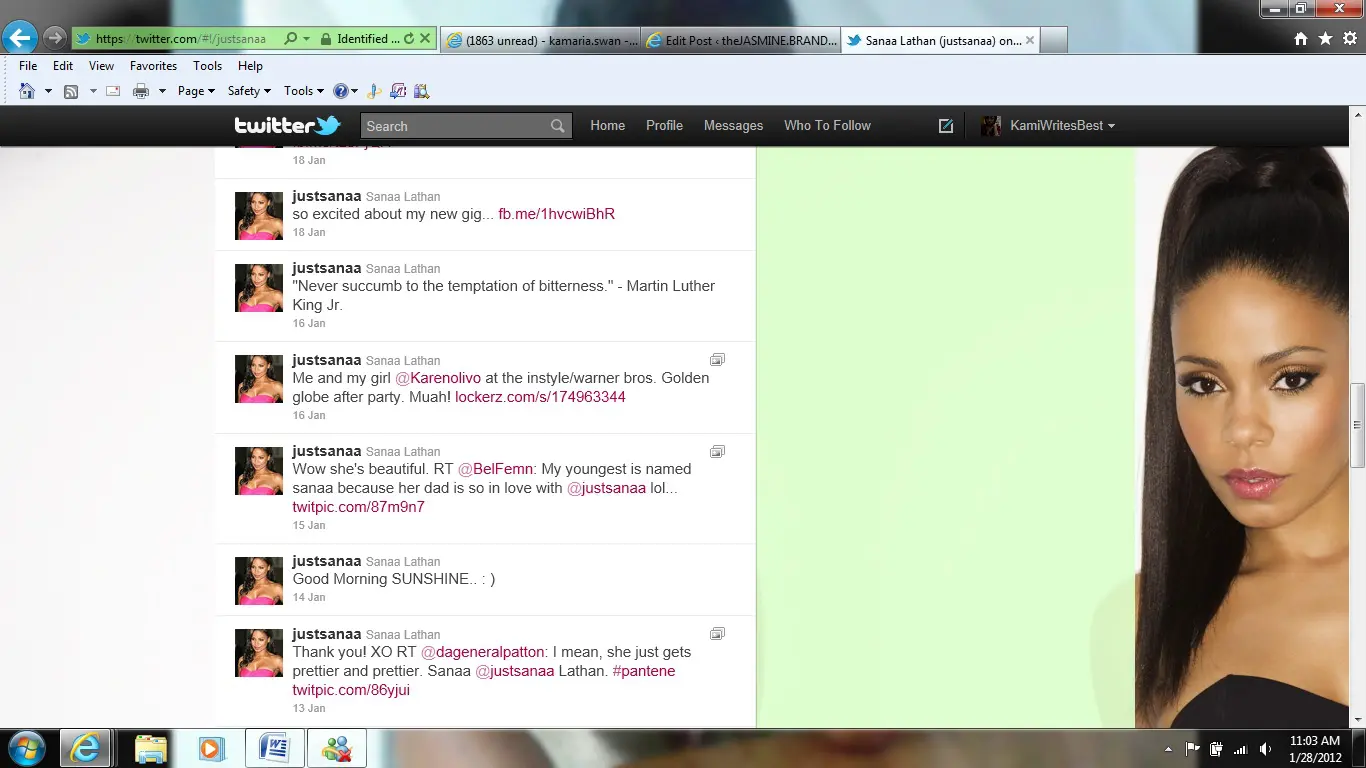Click the @BelFemn mention
This screenshot has width=1366, height=768.
pyautogui.click(x=496, y=469)
